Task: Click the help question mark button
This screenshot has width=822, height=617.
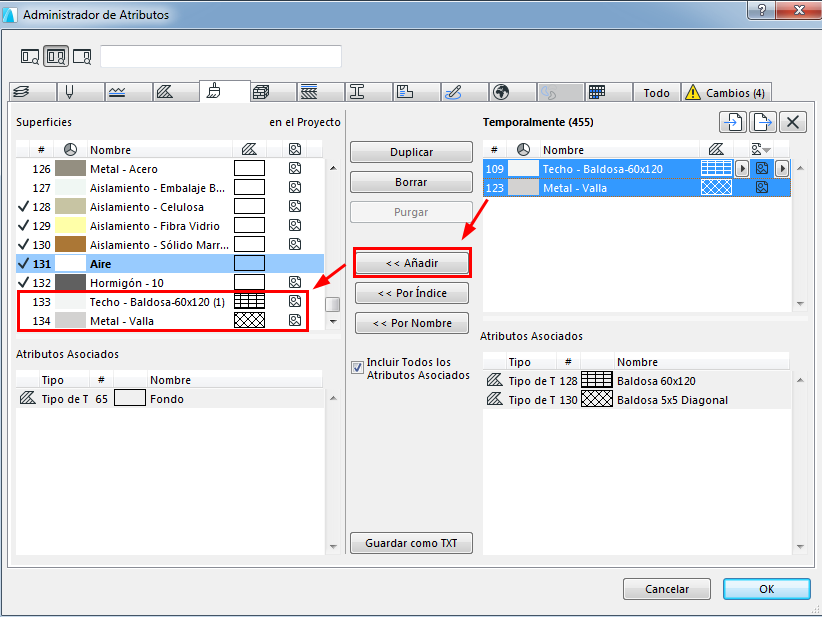Action: [x=762, y=9]
